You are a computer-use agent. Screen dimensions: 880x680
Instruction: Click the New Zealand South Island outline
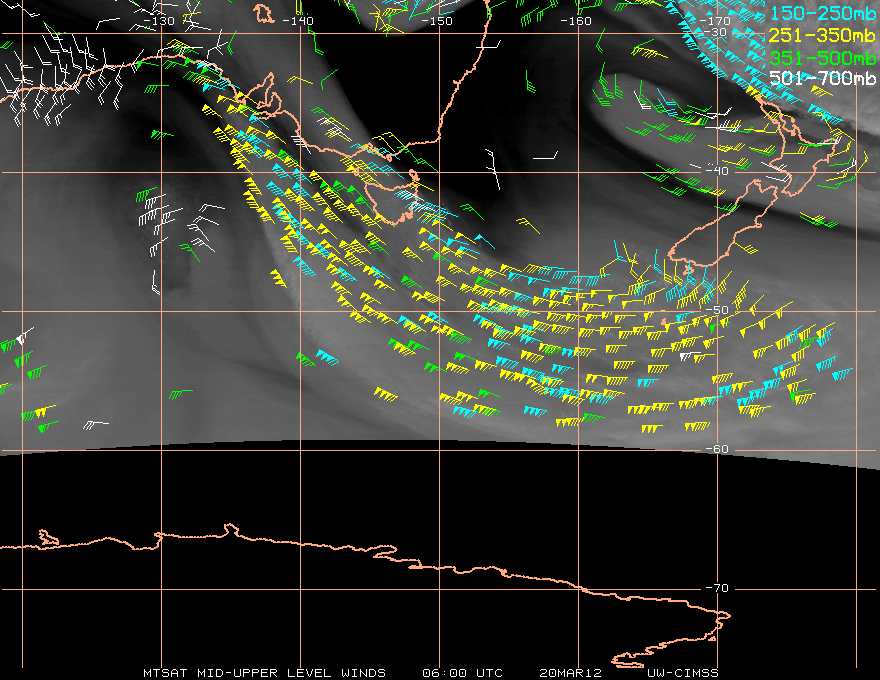coord(724,227)
